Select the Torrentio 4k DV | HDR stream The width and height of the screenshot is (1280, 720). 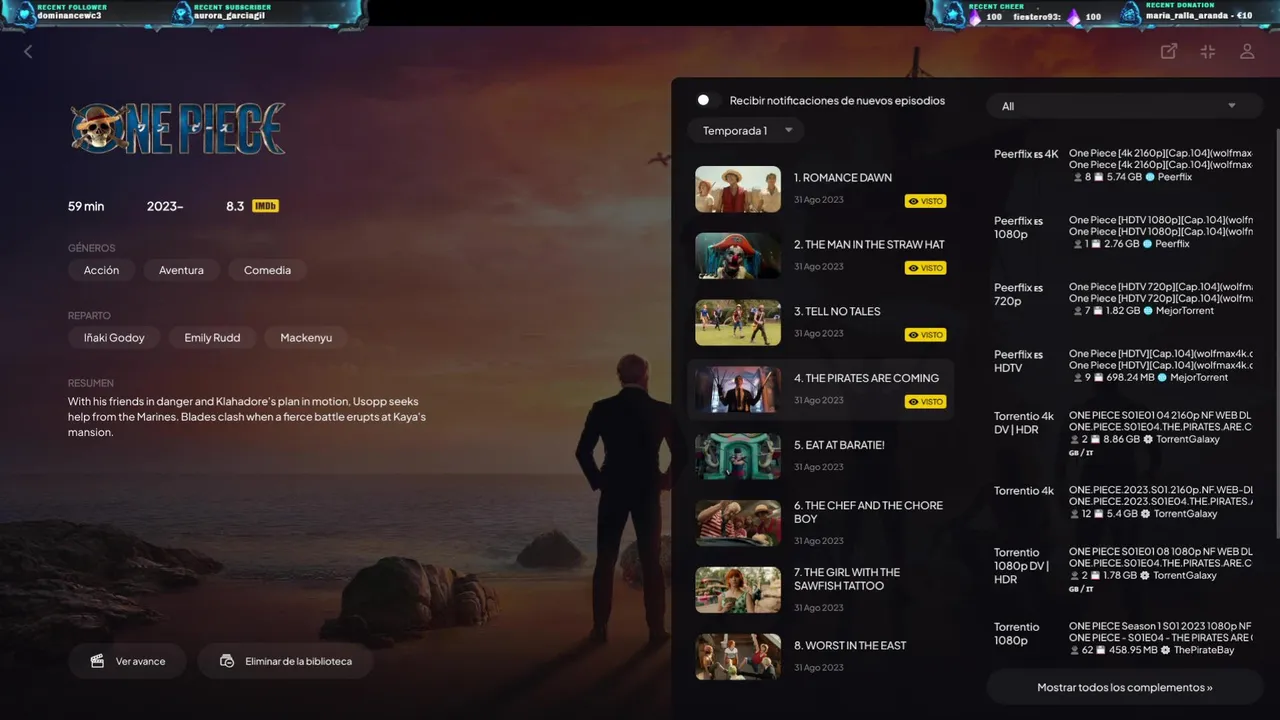1122,432
